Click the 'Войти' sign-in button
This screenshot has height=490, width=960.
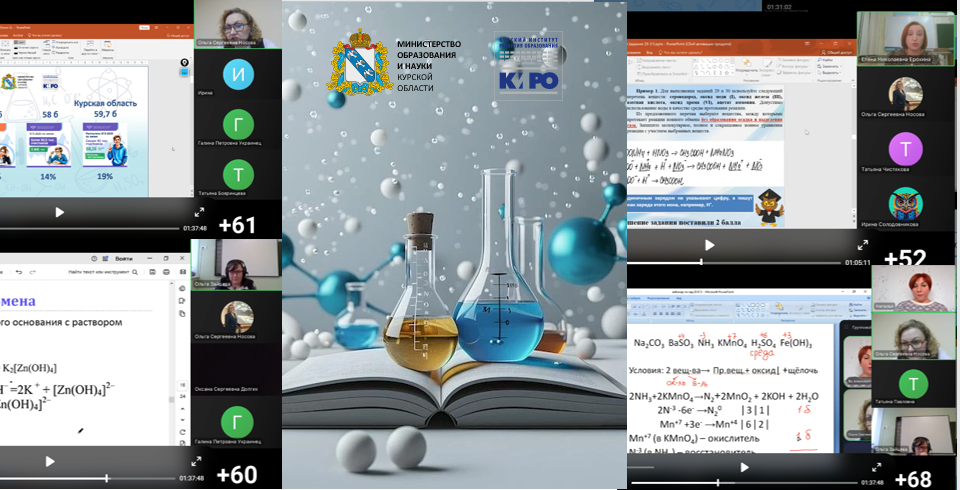coord(124,258)
